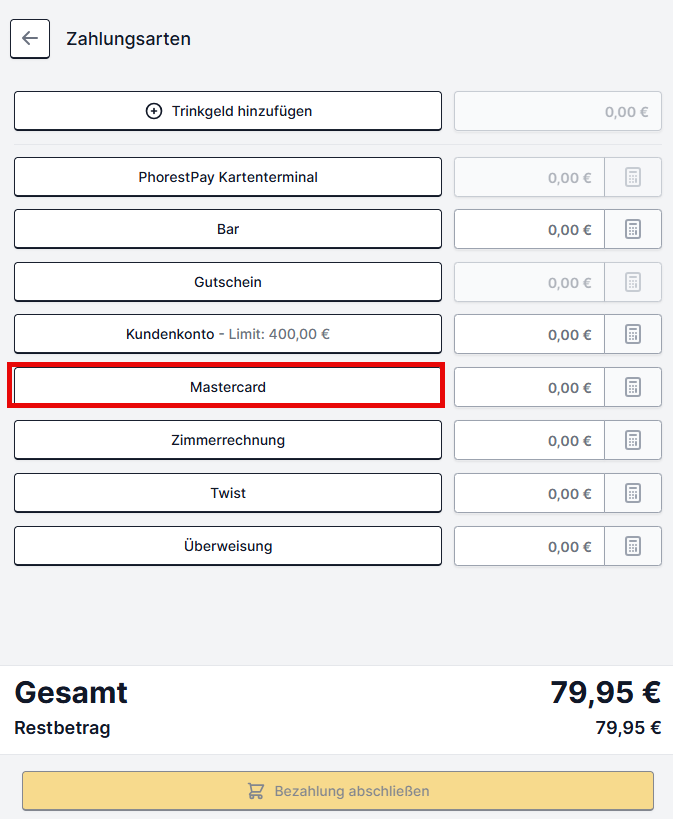The height and width of the screenshot is (819, 673).
Task: Open calculator for Zimmerrechnung amount
Action: click(633, 440)
